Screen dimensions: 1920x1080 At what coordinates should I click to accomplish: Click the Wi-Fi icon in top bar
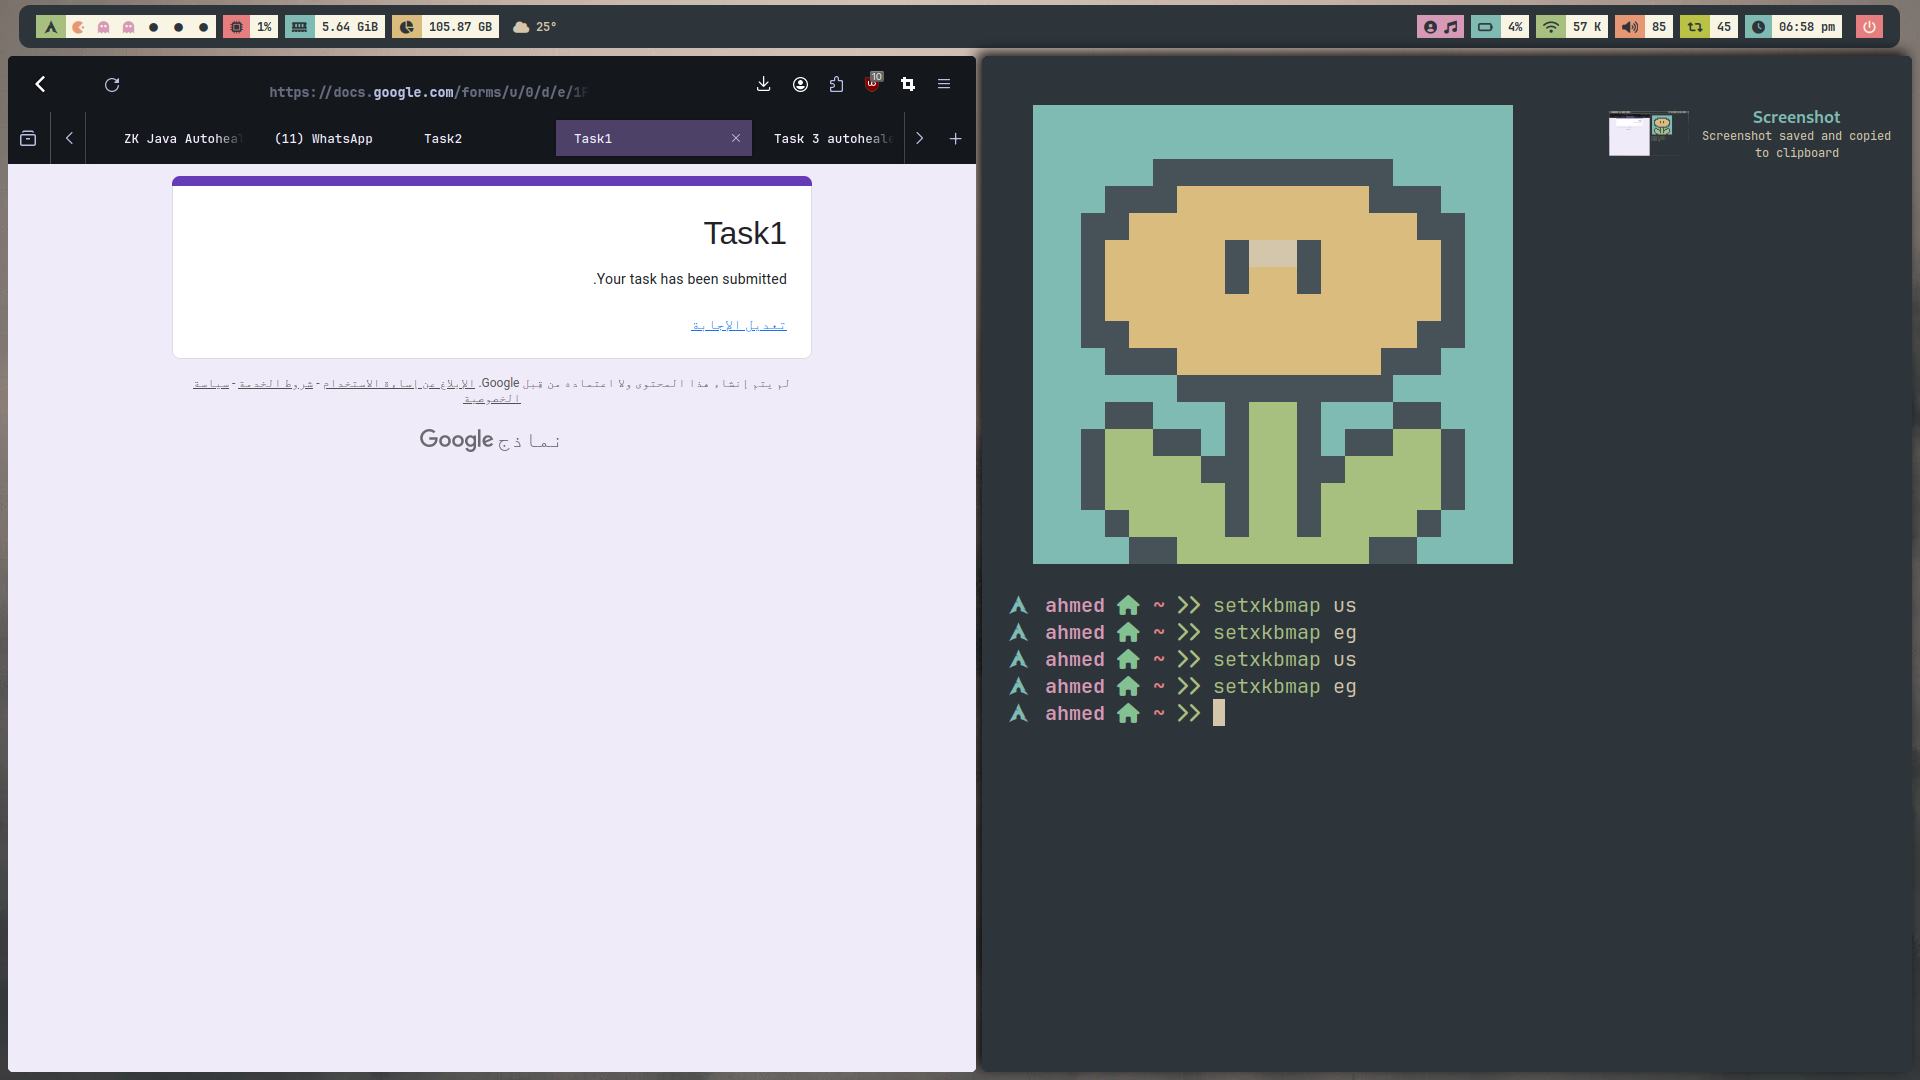pos(1551,27)
